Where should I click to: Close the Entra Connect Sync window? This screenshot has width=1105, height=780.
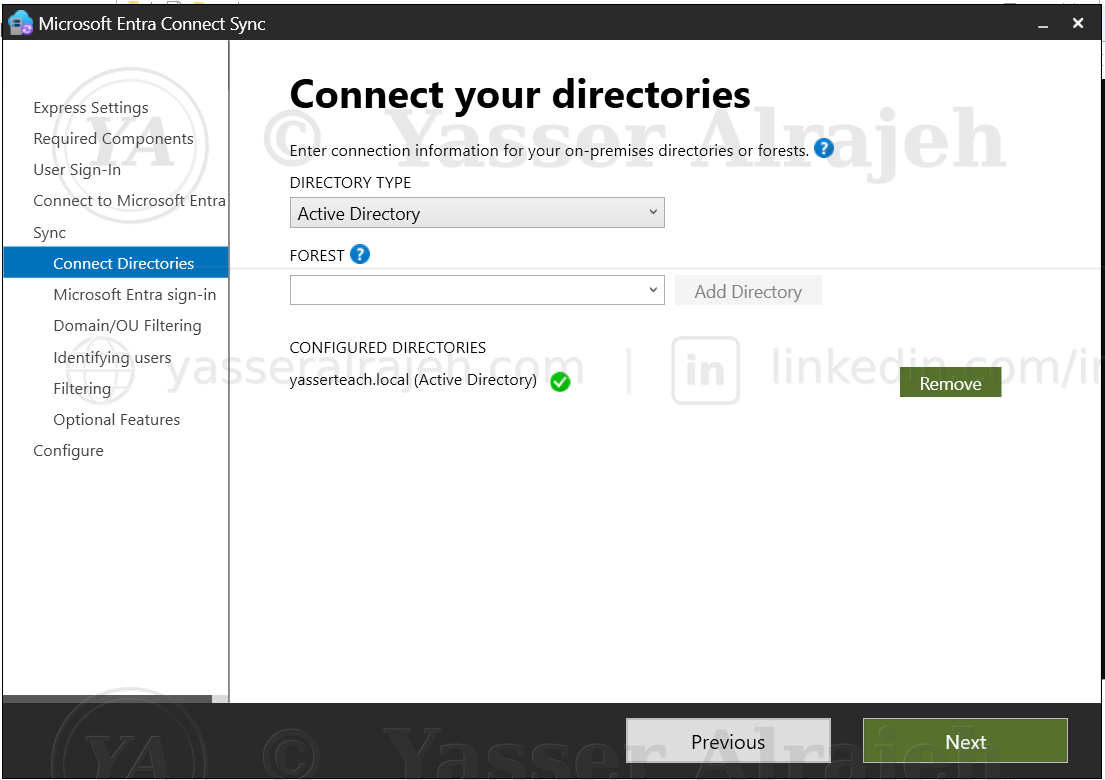tap(1078, 23)
